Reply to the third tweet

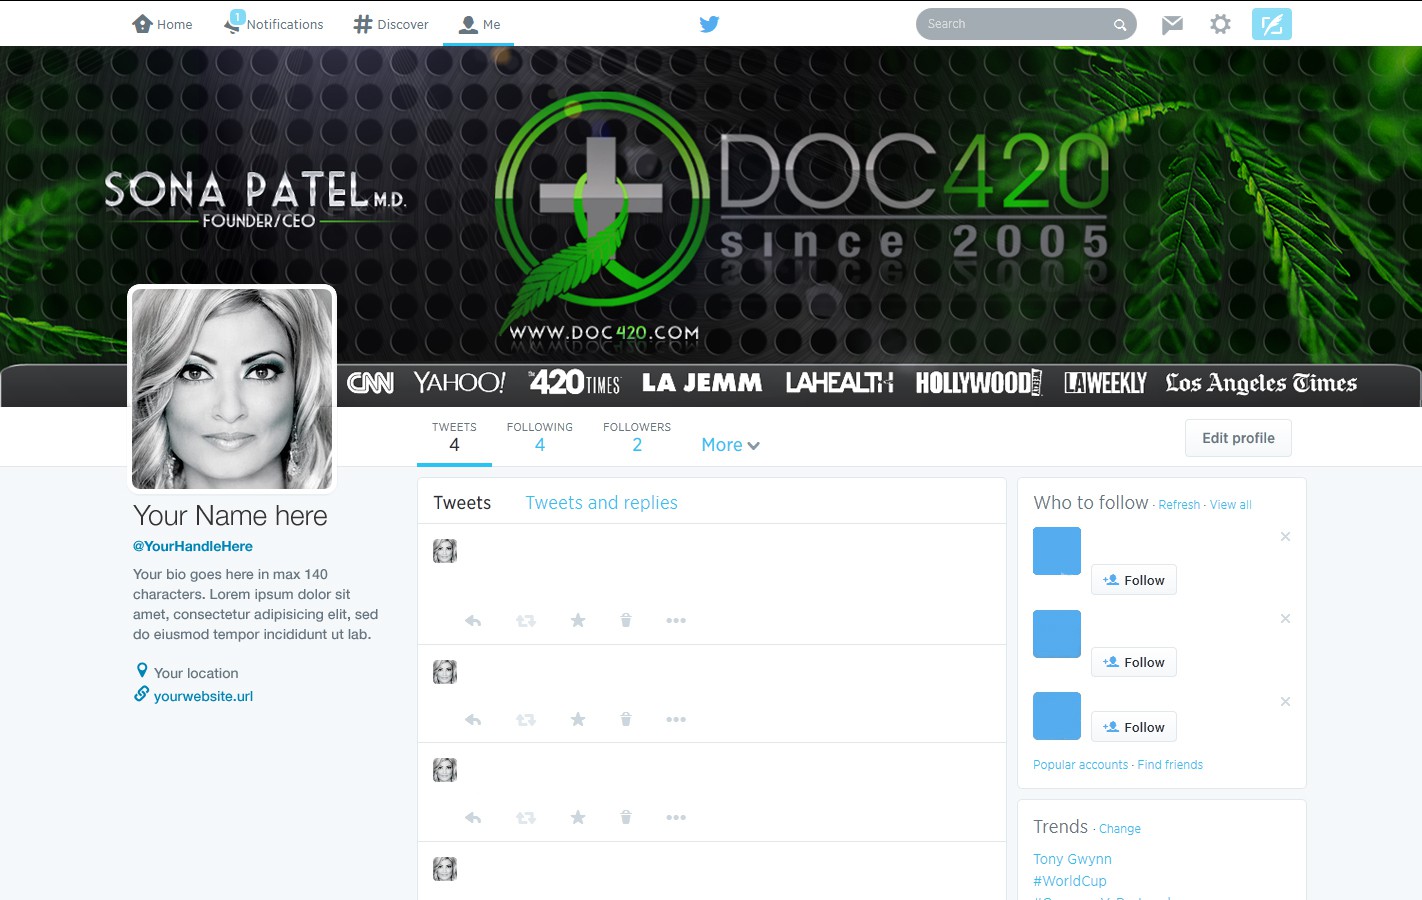click(x=473, y=818)
